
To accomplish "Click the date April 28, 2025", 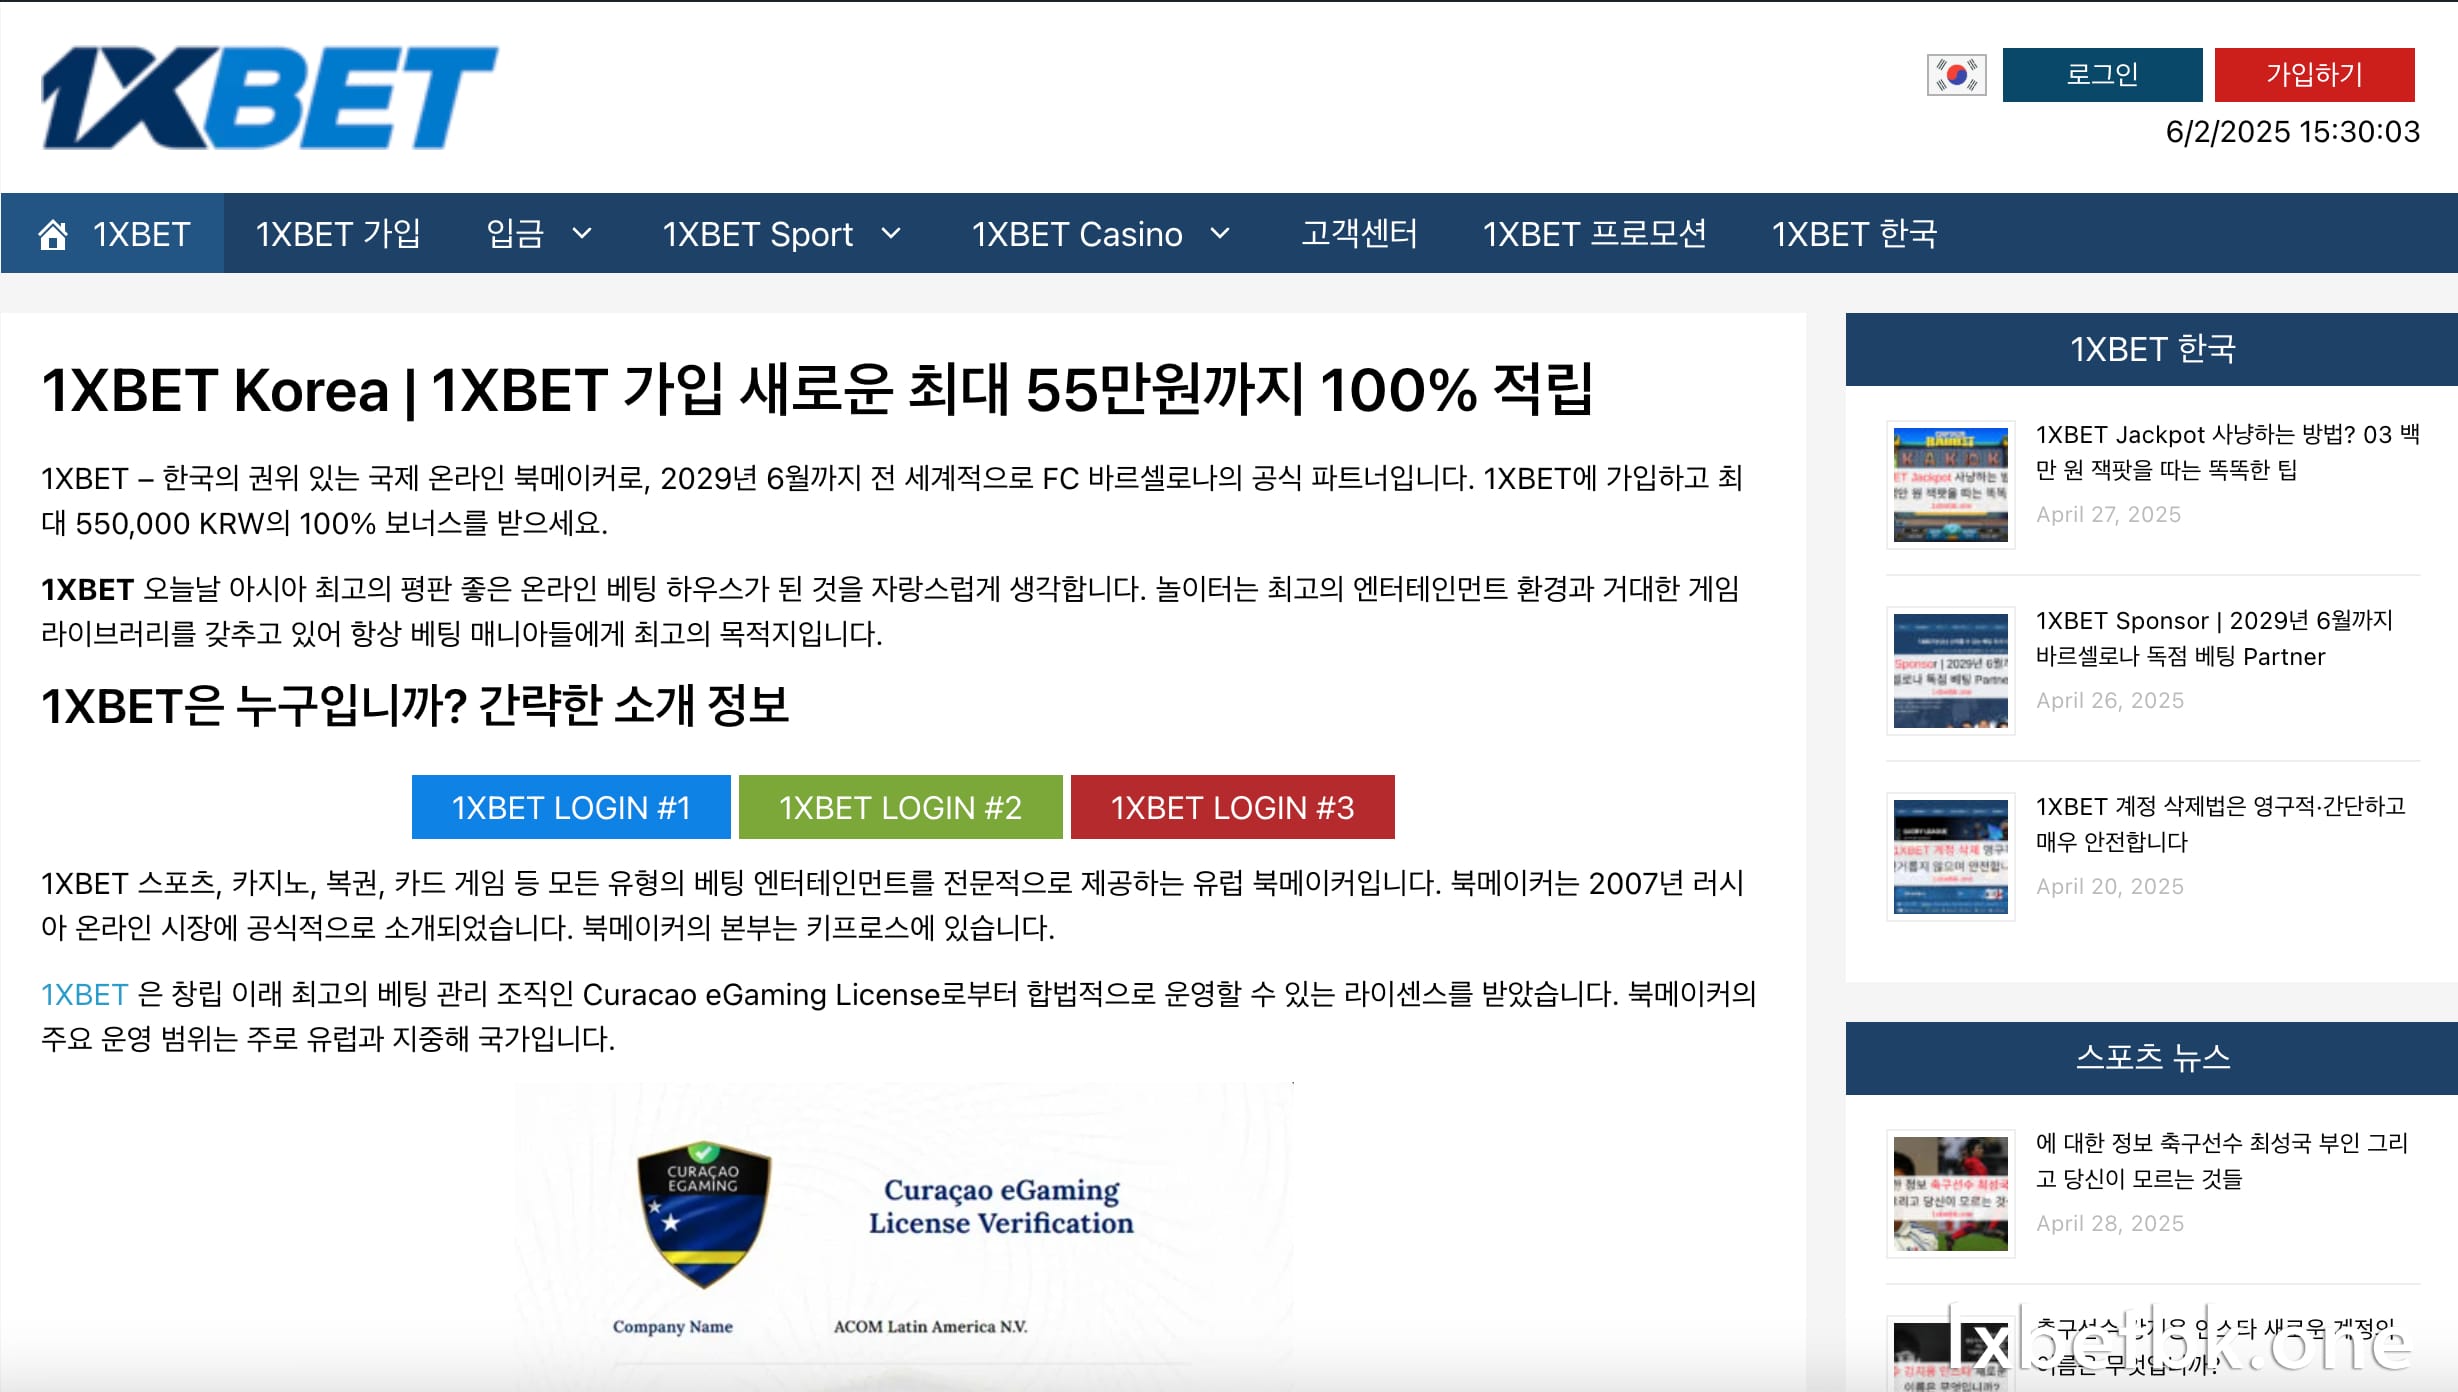I will [2110, 1223].
